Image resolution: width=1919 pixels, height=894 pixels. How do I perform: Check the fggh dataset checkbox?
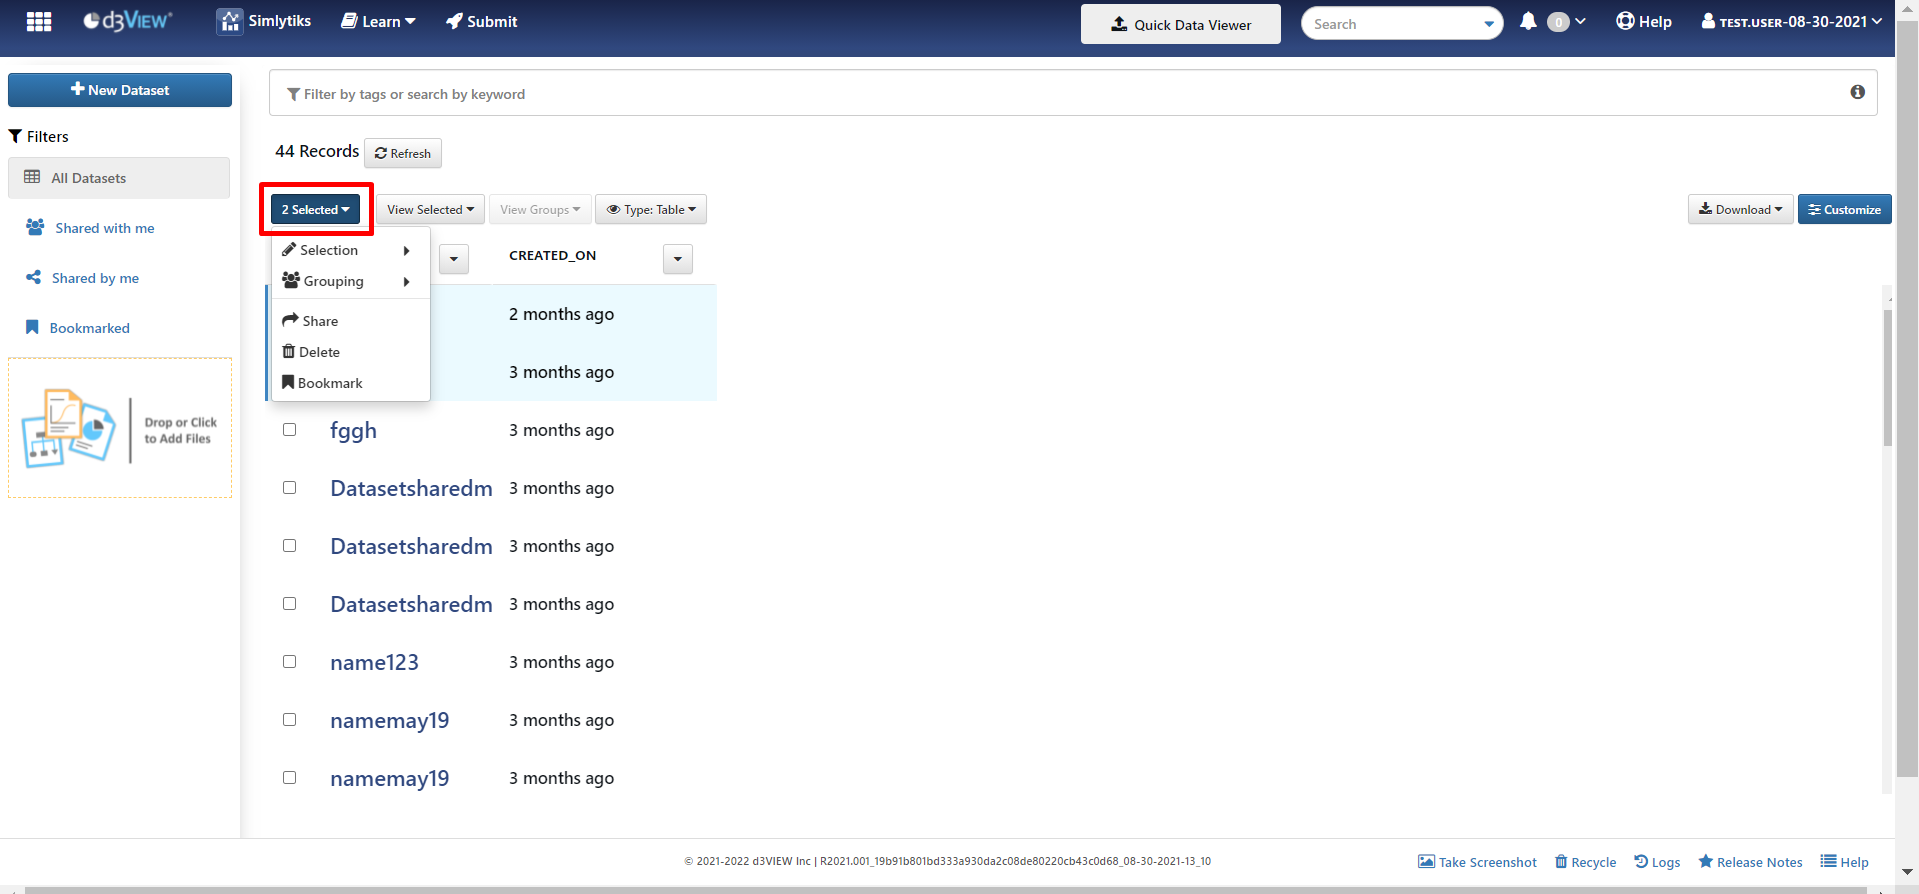[290, 430]
